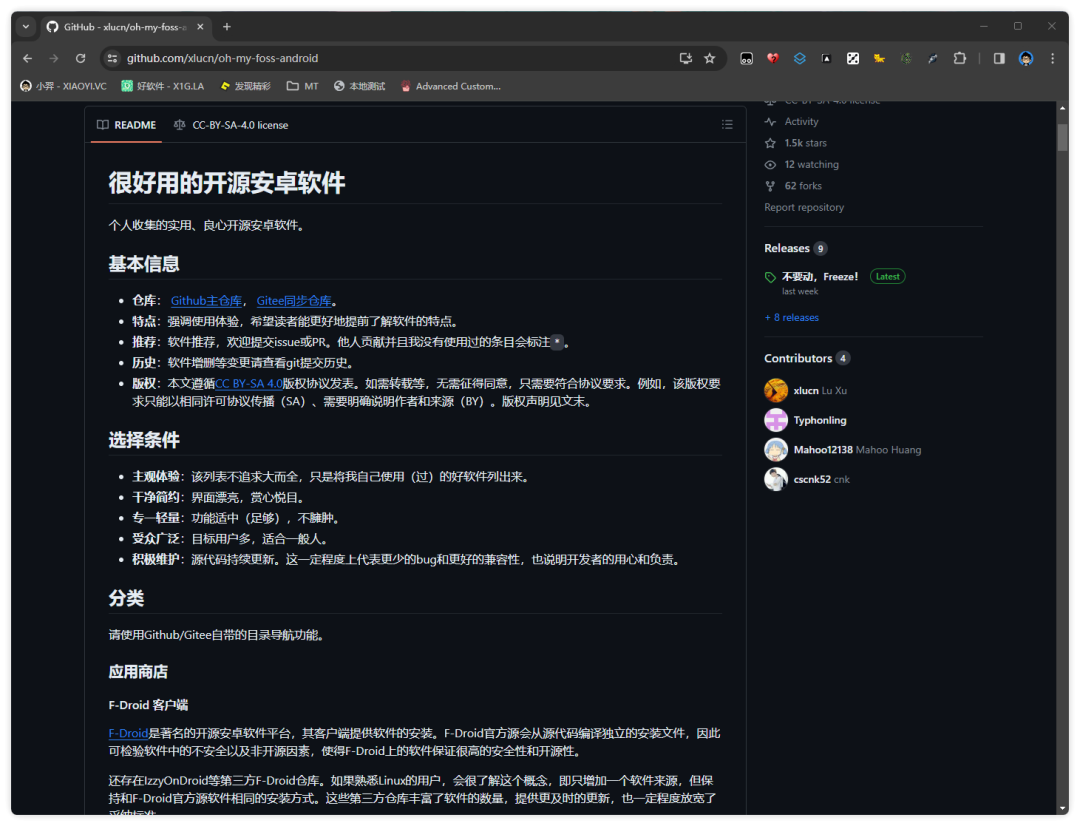Click the README book icon

pyautogui.click(x=101, y=124)
